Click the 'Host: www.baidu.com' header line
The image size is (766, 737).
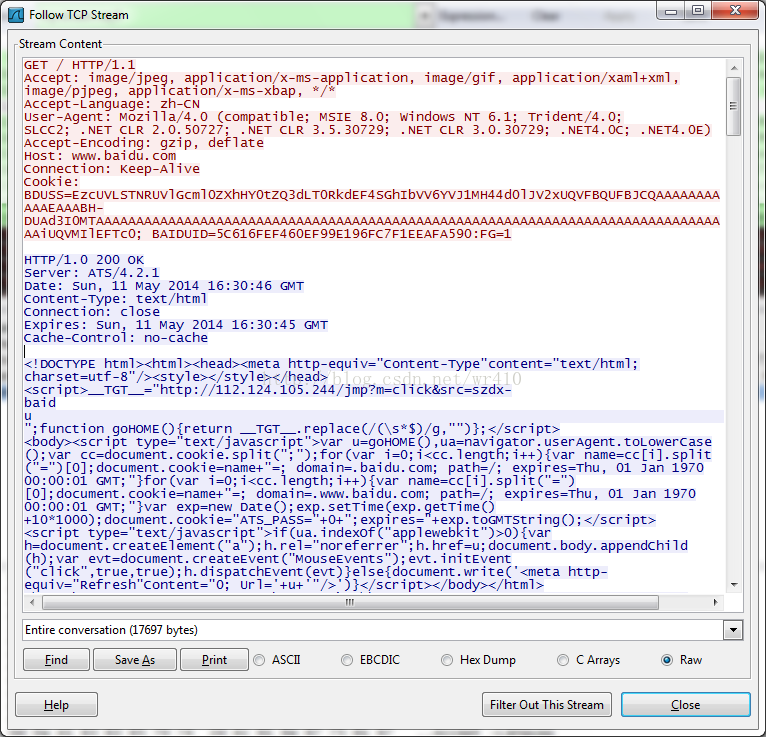(100, 156)
